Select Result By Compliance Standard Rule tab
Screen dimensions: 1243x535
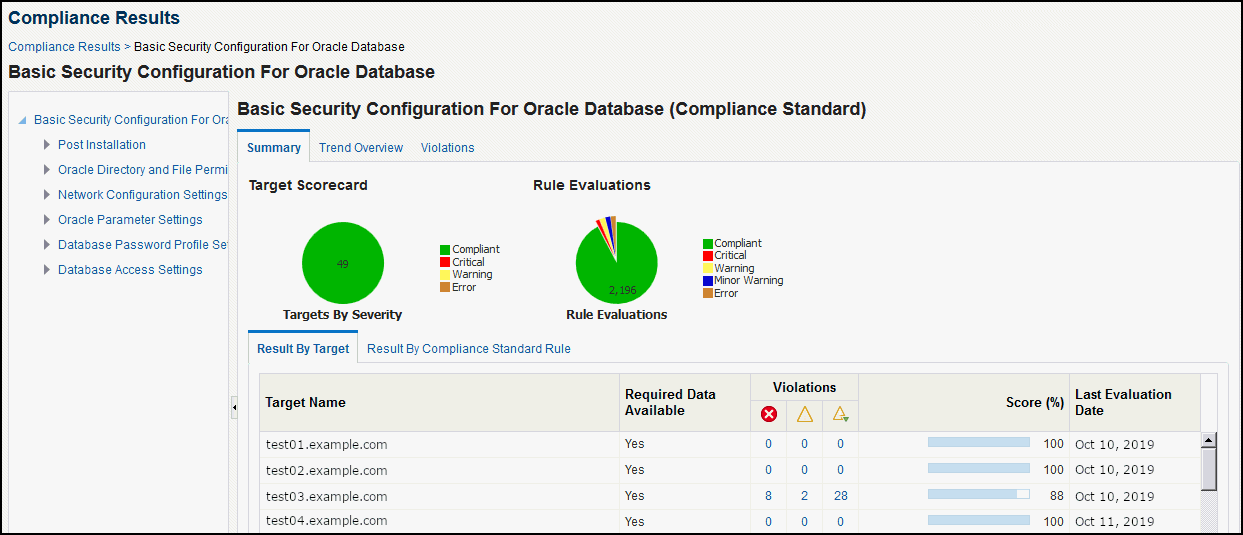(469, 349)
